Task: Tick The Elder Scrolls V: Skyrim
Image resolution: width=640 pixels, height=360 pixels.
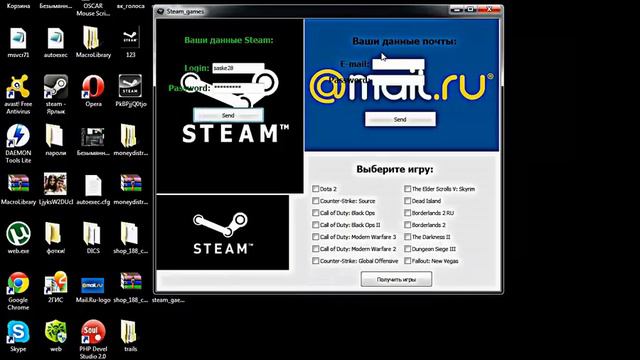Action: point(407,189)
